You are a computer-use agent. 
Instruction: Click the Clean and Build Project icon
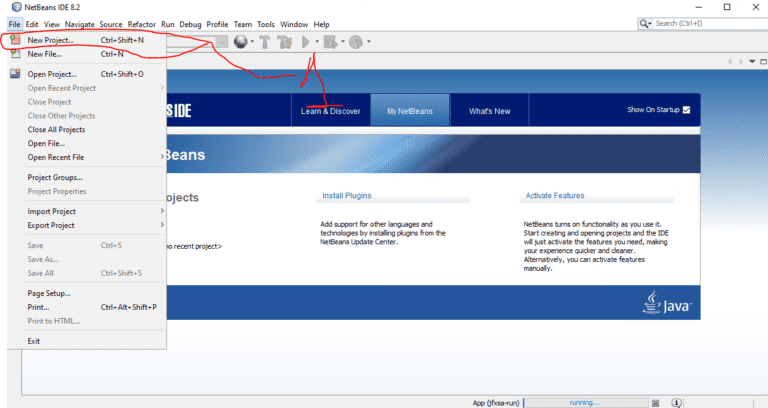[x=285, y=41]
